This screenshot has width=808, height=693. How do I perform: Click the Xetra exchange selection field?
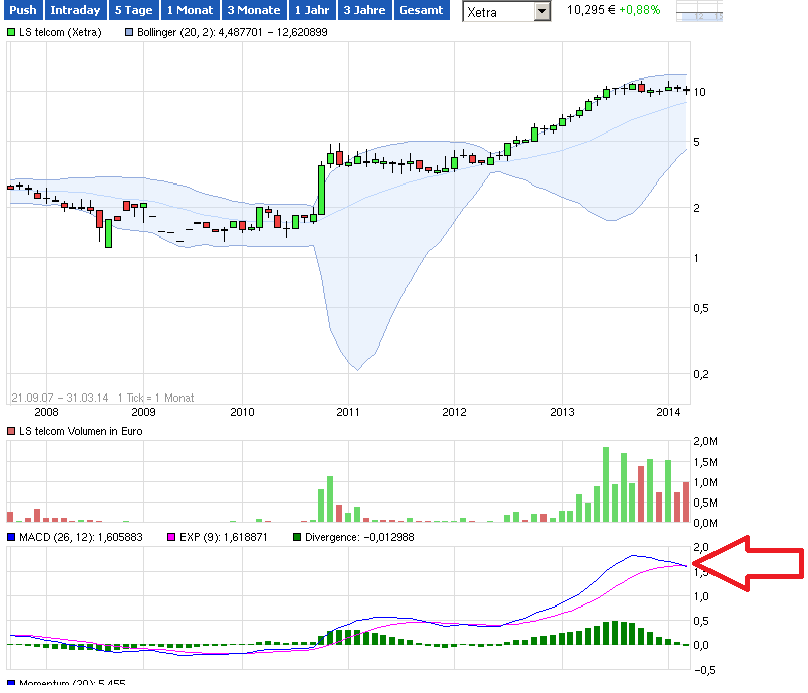click(498, 12)
